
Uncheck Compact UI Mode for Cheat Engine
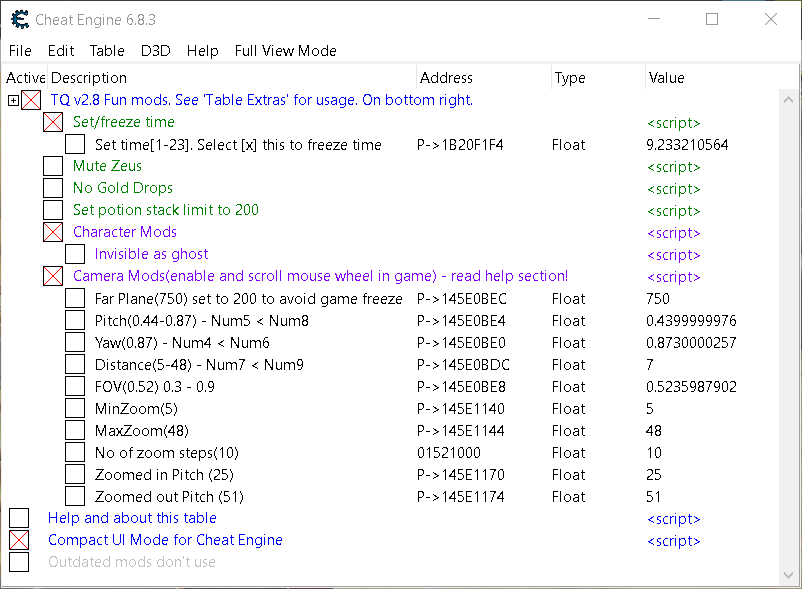(x=19, y=540)
